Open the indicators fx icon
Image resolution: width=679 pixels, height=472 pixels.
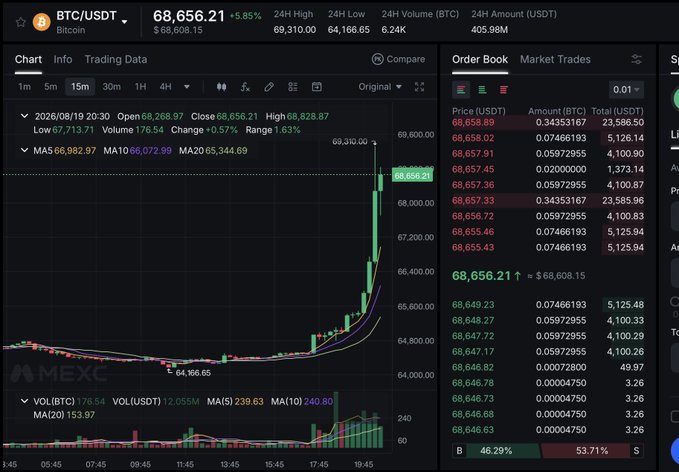245,87
